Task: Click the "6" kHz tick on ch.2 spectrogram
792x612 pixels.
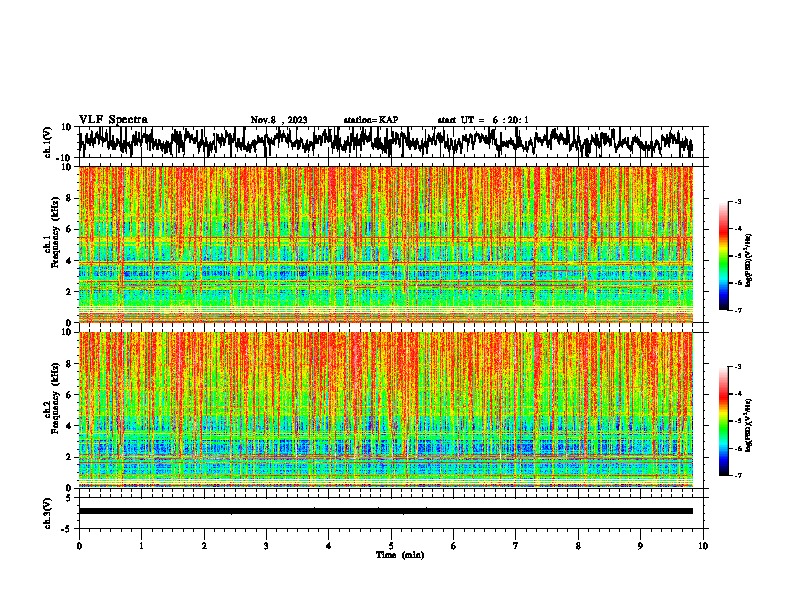Action: click(70, 394)
